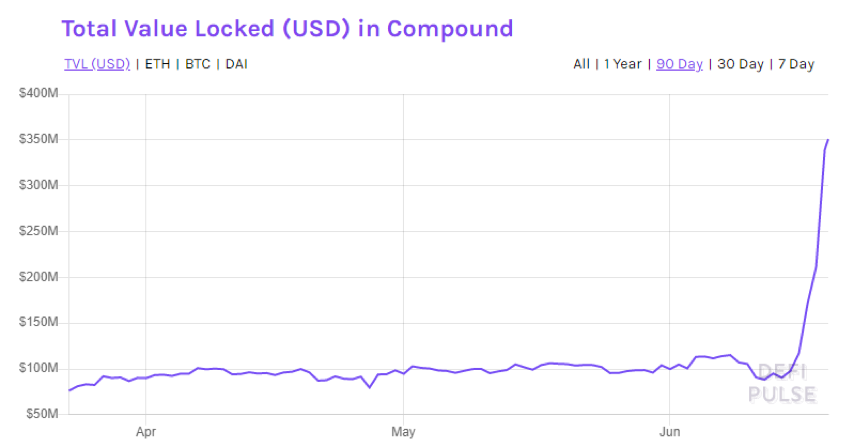This screenshot has height=445, width=852.
Task: Click the Apr x-axis label
Action: pyautogui.click(x=145, y=432)
